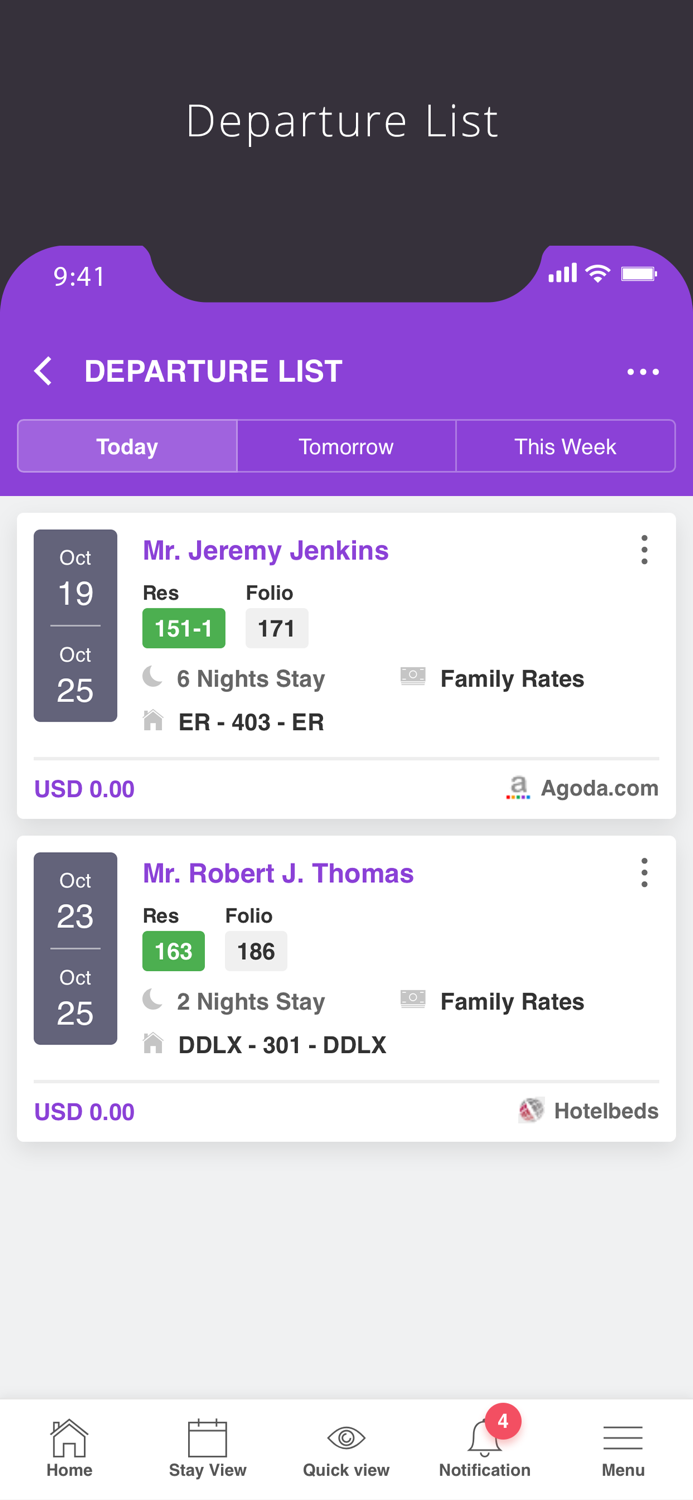
Task: Switch to the Tomorrow tab
Action: pos(346,446)
